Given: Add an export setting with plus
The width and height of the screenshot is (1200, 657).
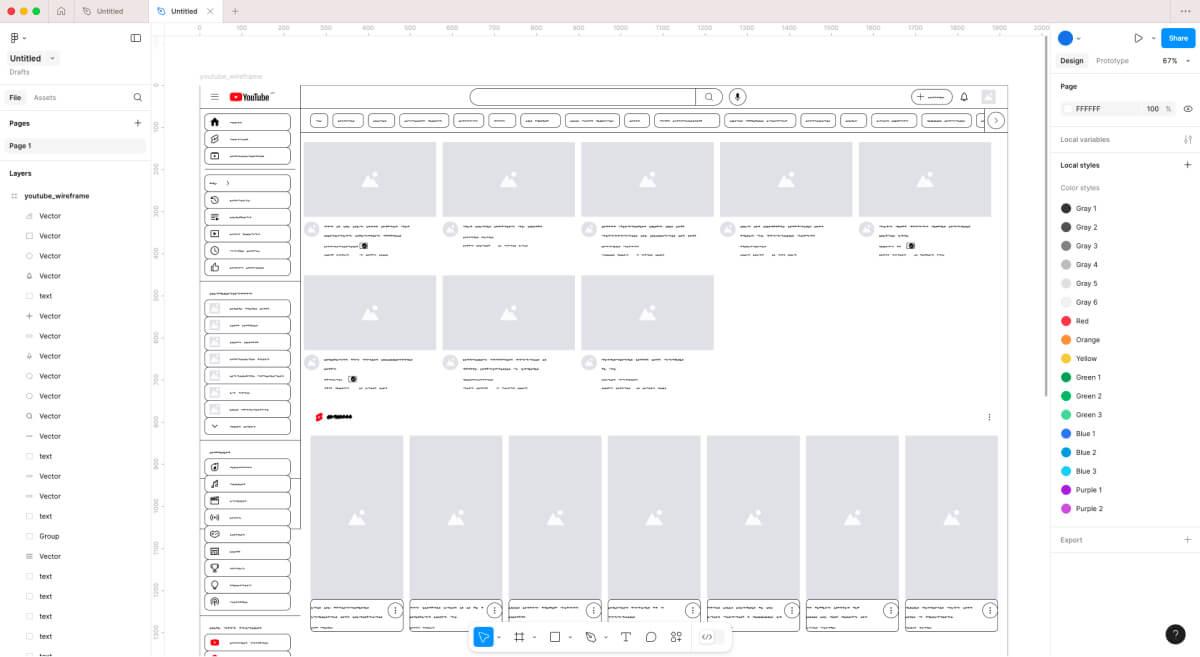Looking at the screenshot, I should [x=1187, y=540].
